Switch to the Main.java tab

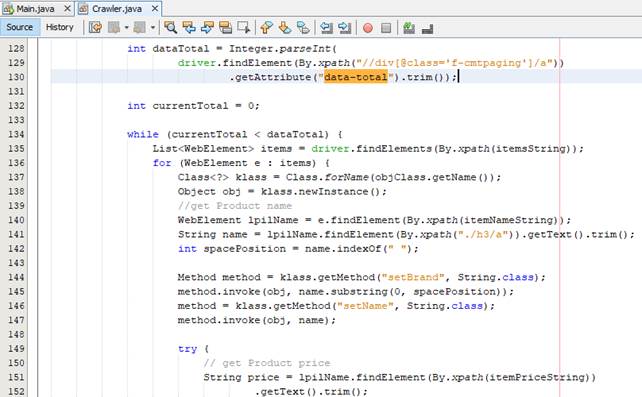point(35,9)
